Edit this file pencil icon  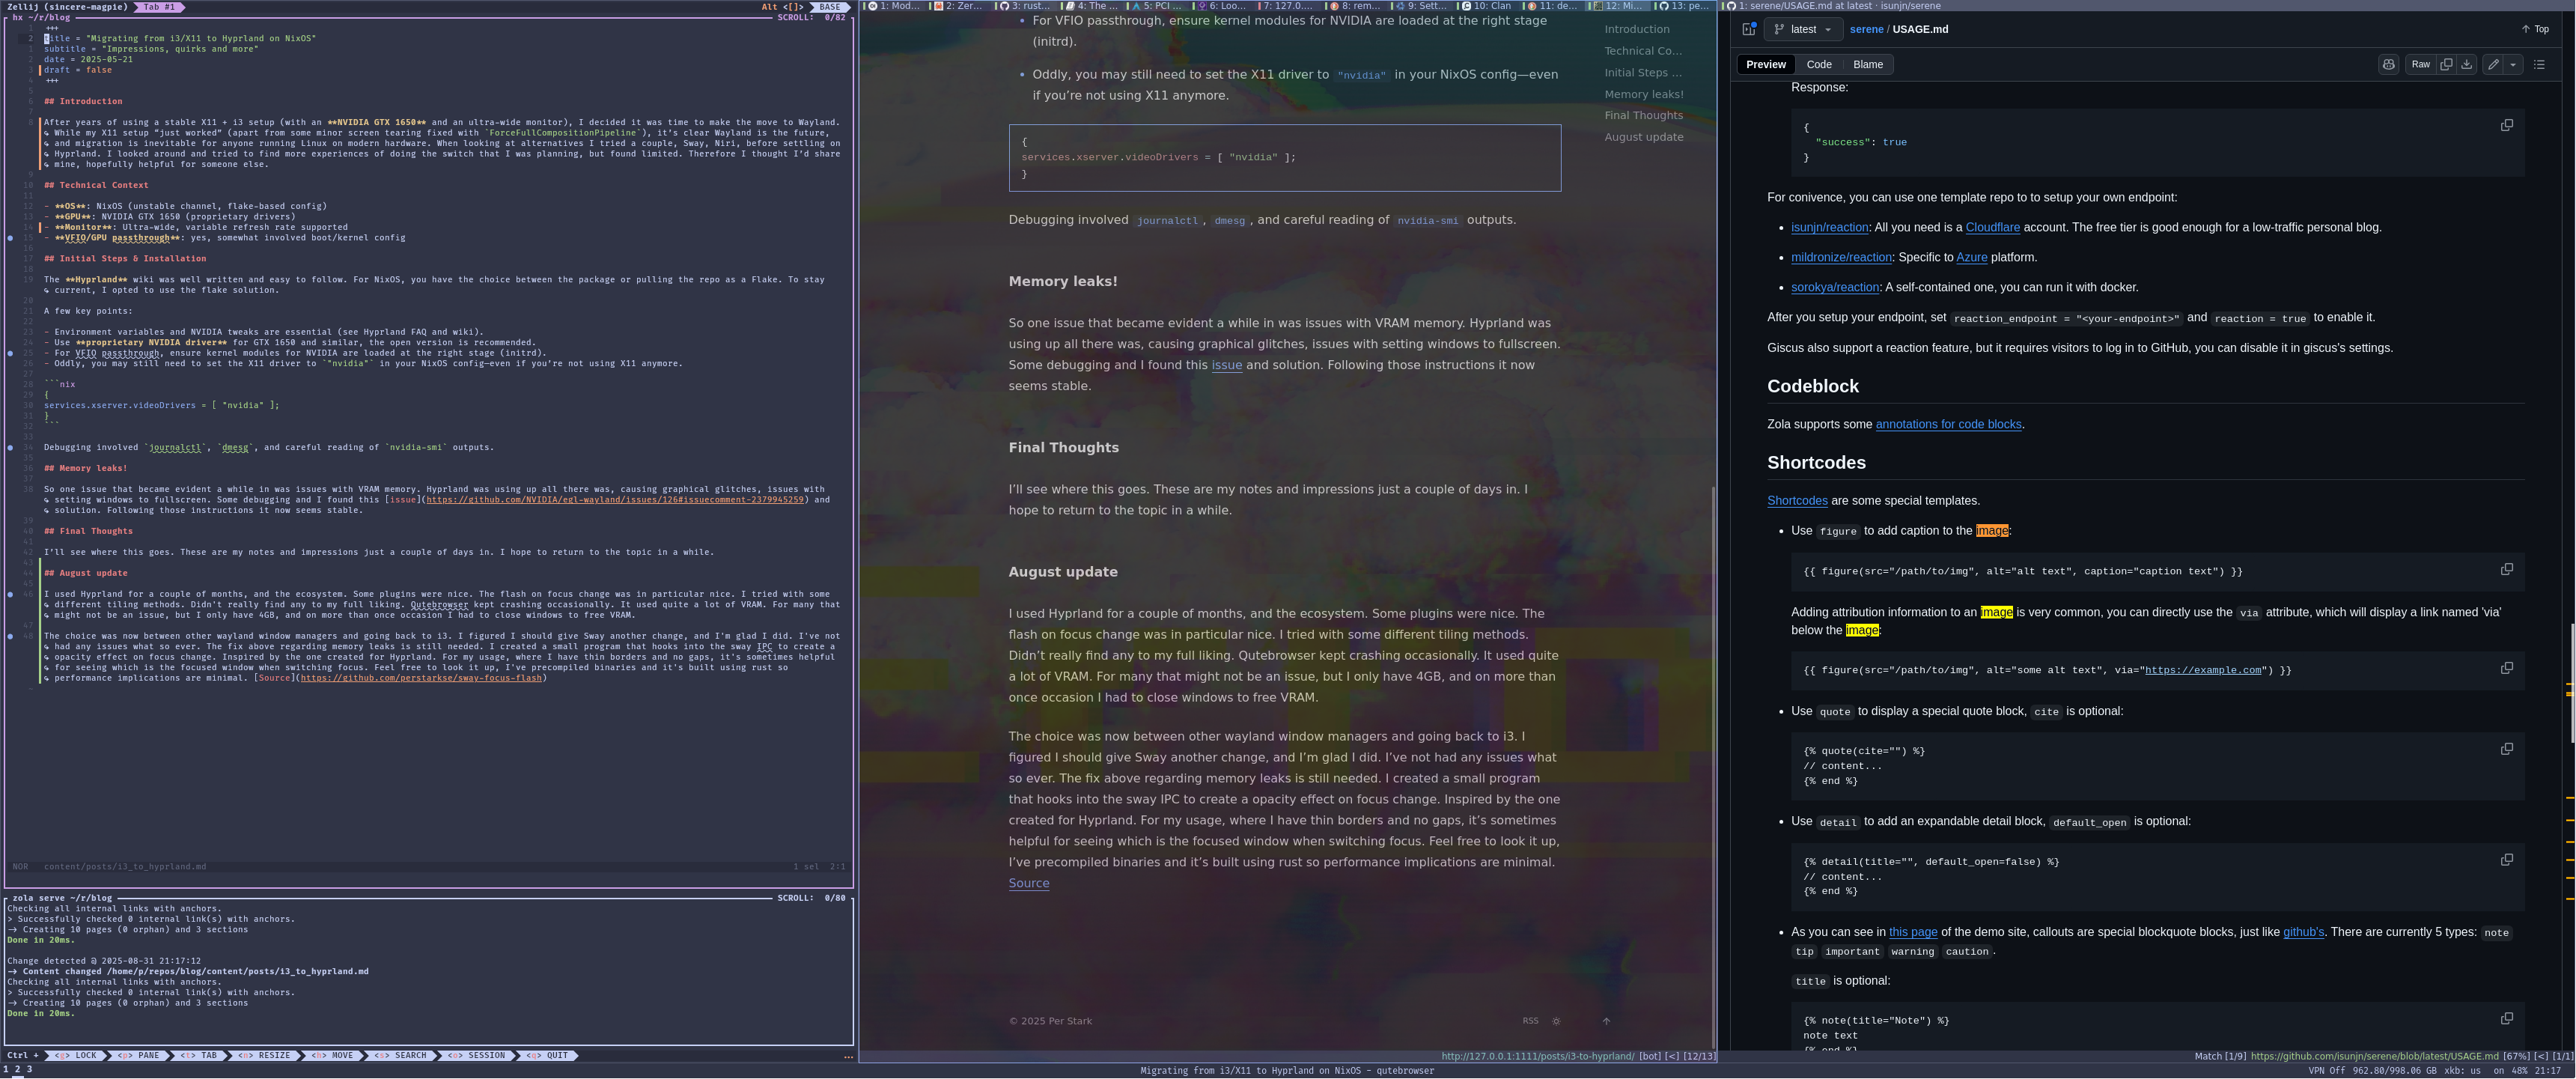coord(2493,64)
